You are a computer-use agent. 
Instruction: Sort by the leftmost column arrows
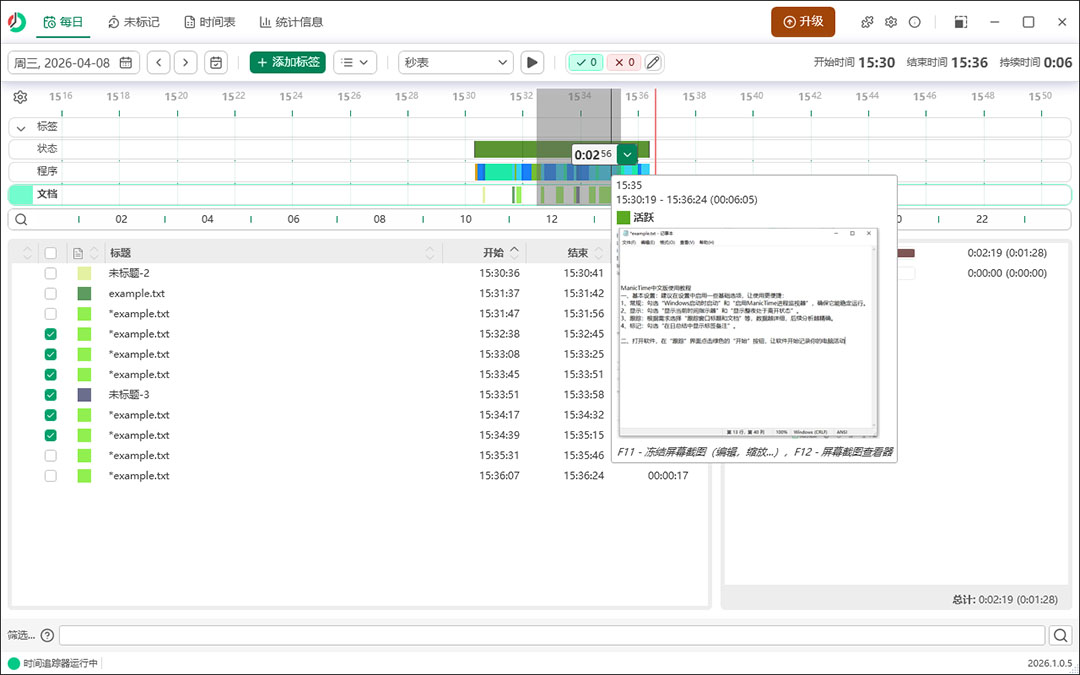[x=27, y=253]
